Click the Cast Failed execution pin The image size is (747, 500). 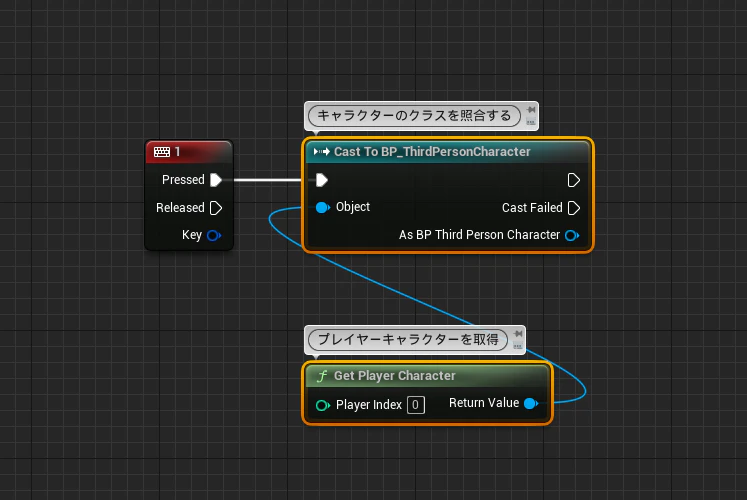(574, 208)
